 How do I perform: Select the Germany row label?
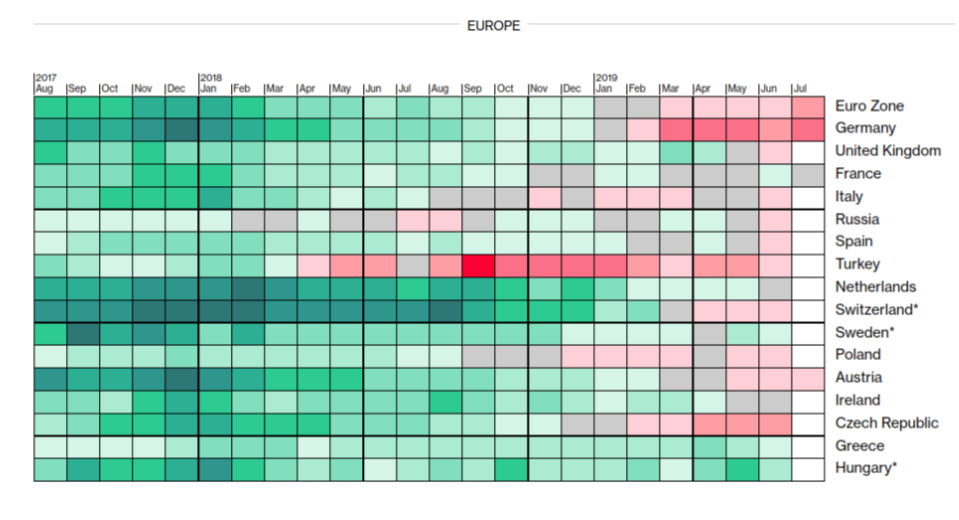click(865, 128)
